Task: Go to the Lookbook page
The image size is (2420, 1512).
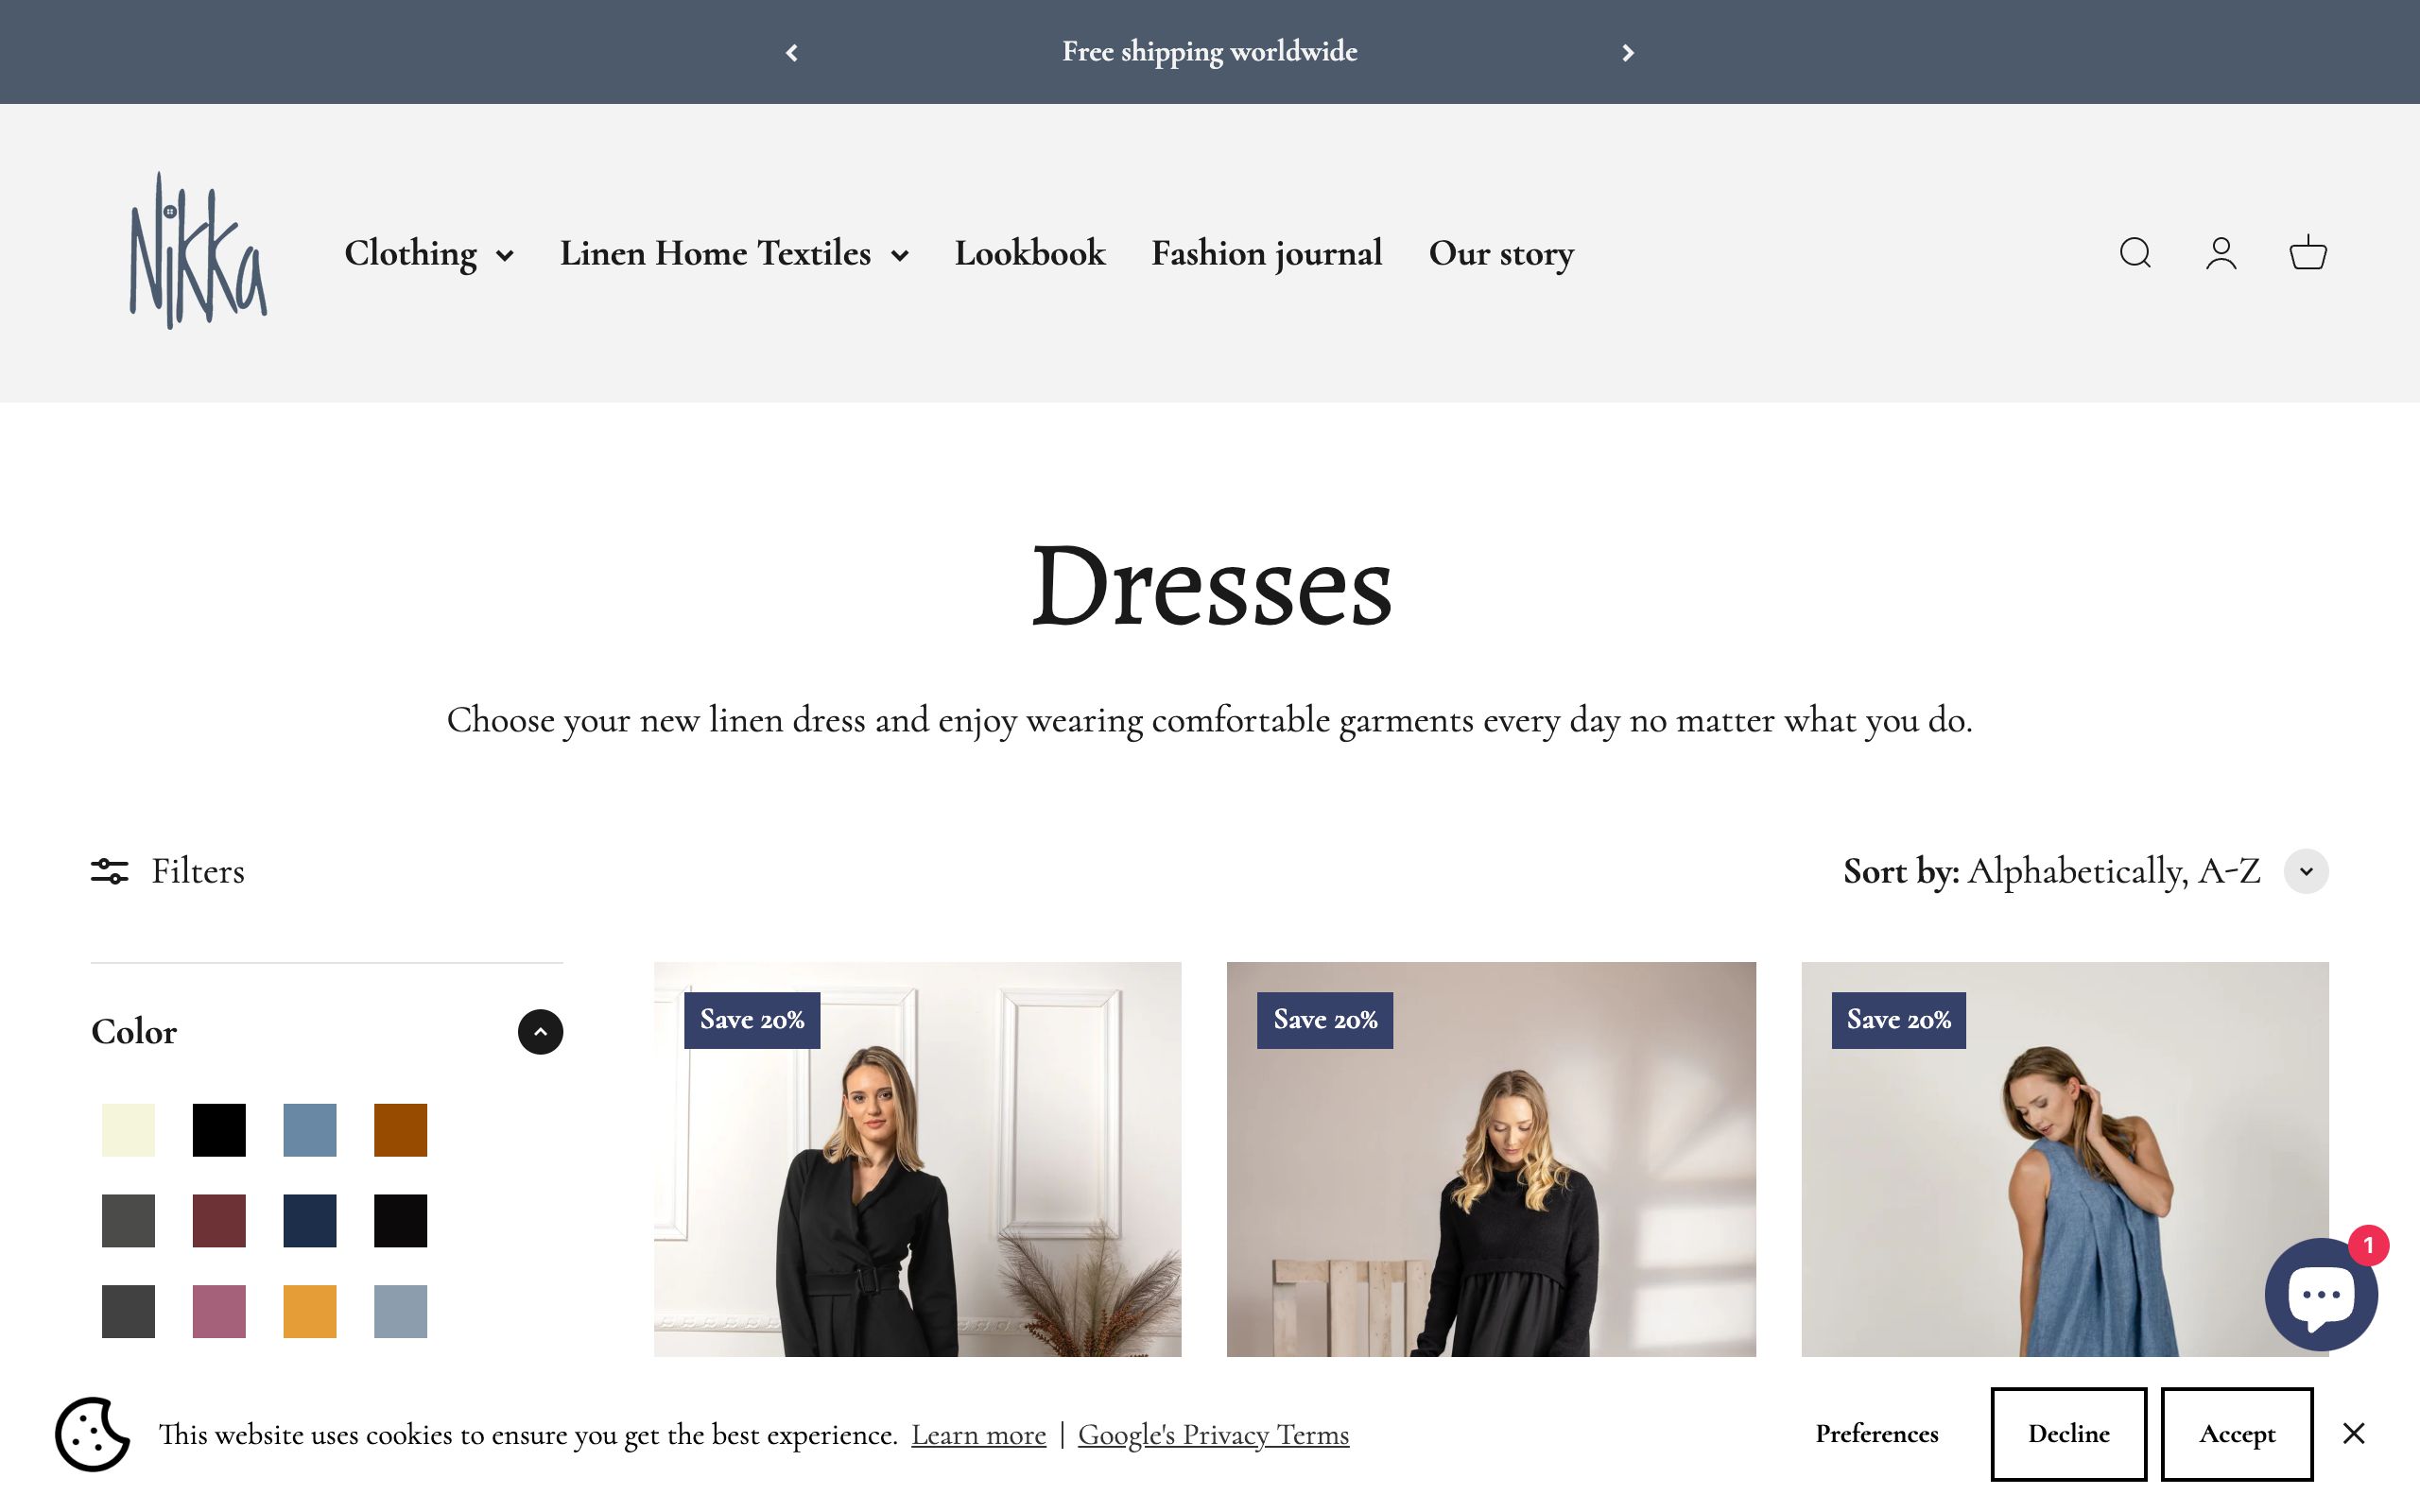Action: pyautogui.click(x=1029, y=253)
